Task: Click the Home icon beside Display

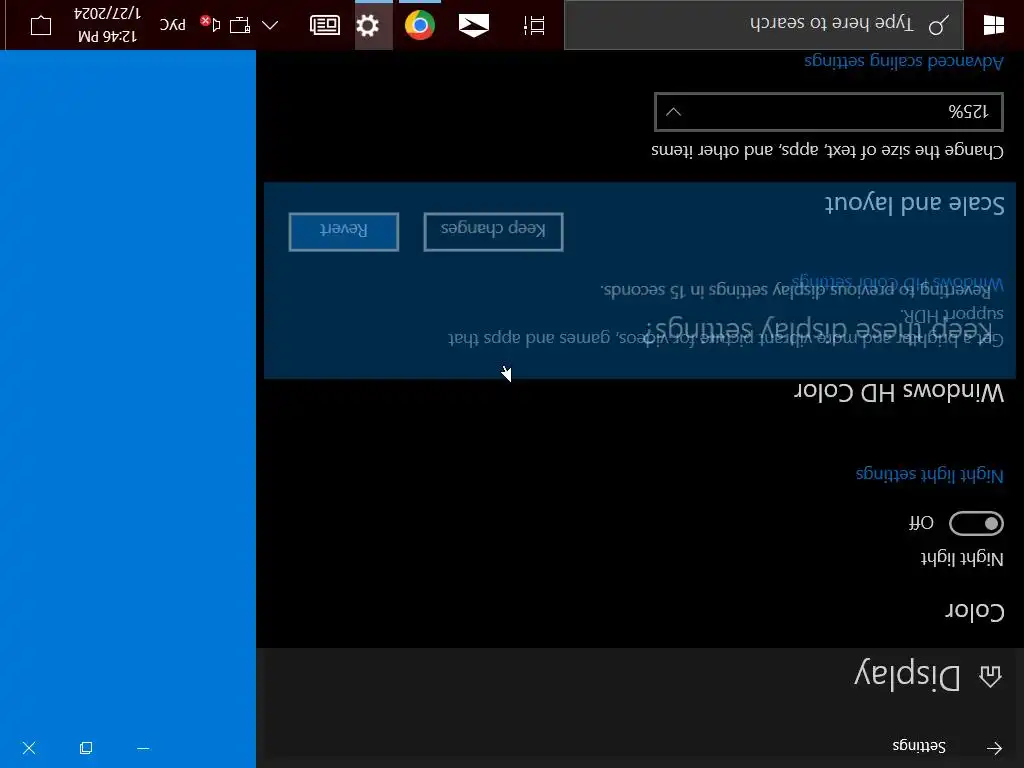Action: [990, 676]
